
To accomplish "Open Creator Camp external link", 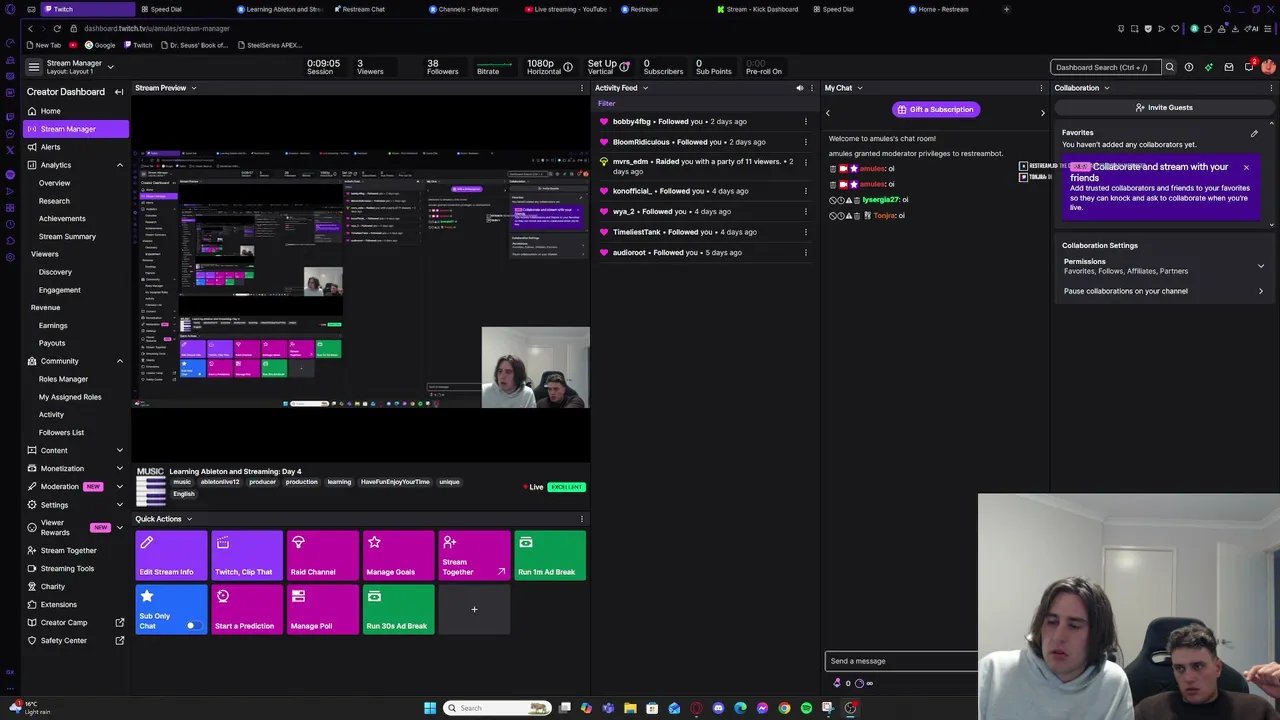I will coord(76,623).
